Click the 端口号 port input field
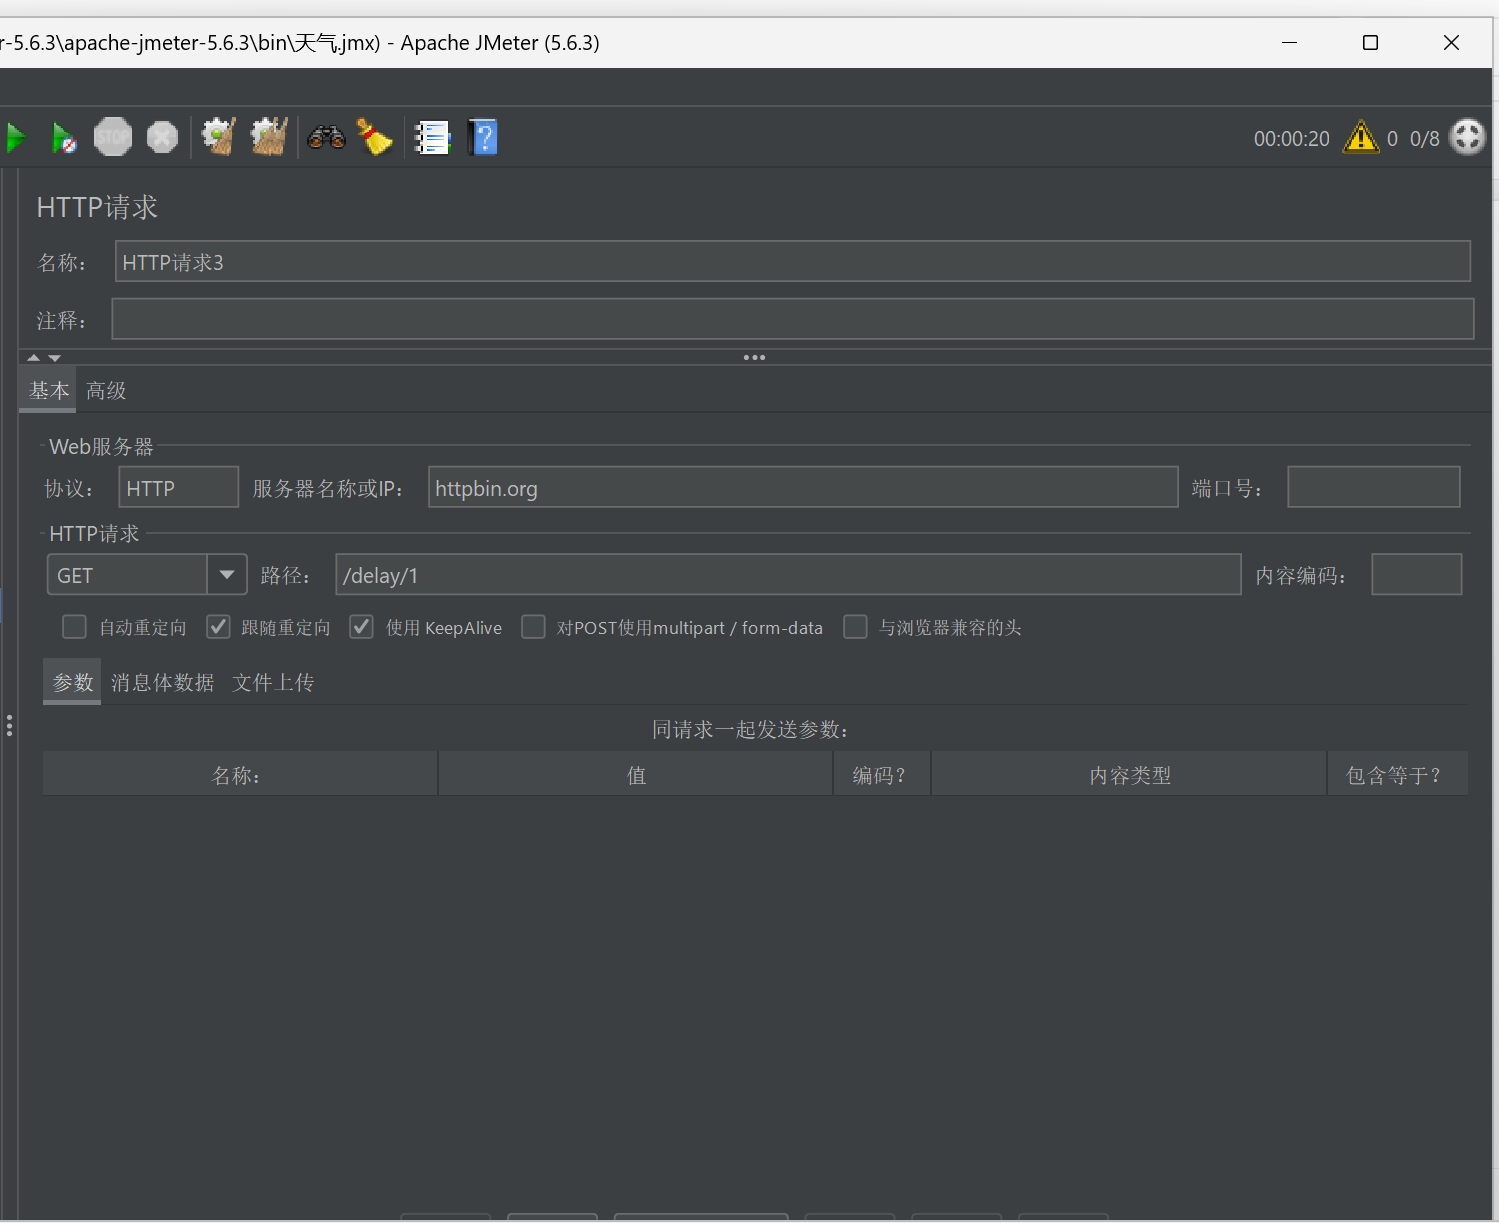This screenshot has height=1223, width=1499. click(1374, 488)
